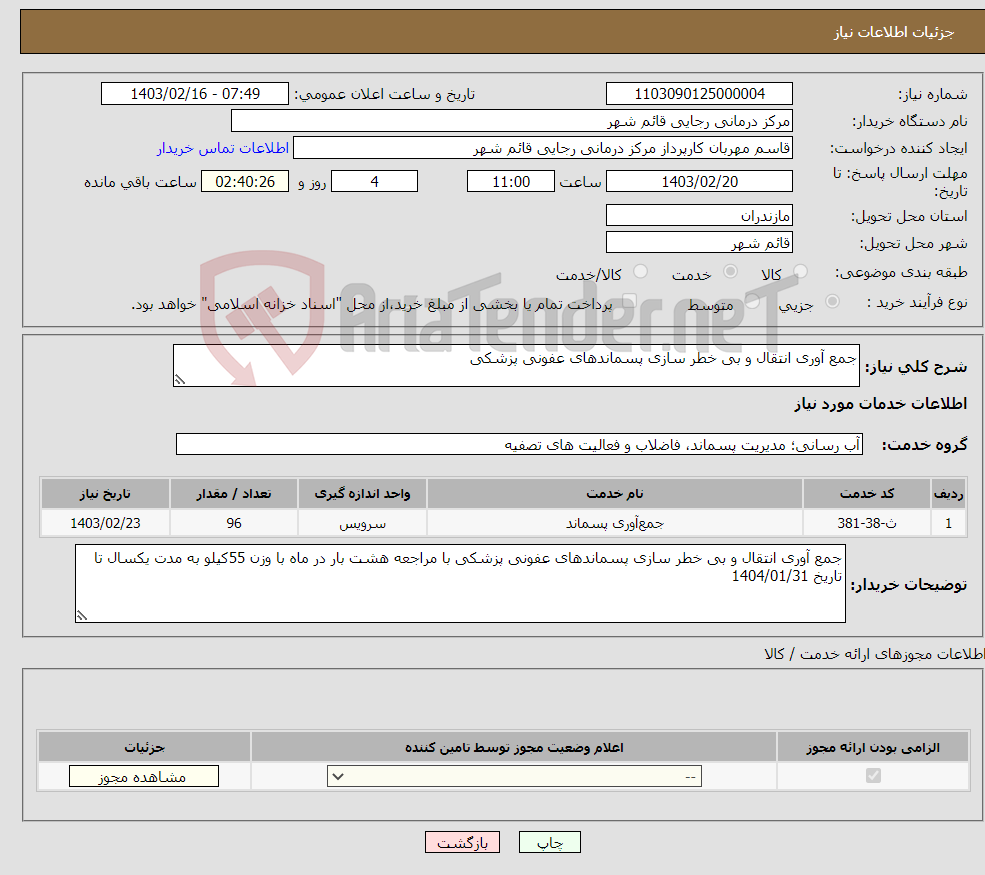Viewport: 985px width, 875px height.
Task: Click the announcement date field 1403/02/16
Action: [195, 94]
